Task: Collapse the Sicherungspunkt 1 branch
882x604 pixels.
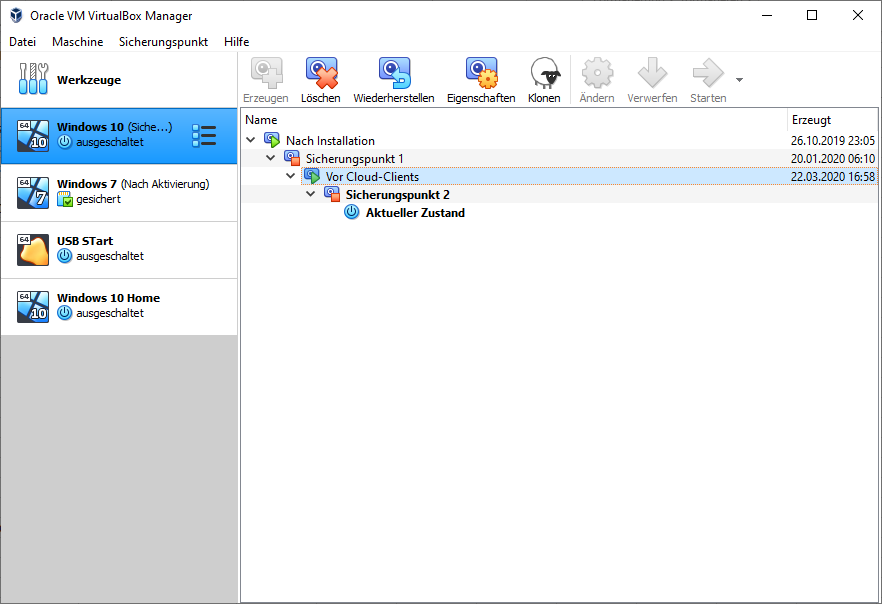Action: coord(271,158)
